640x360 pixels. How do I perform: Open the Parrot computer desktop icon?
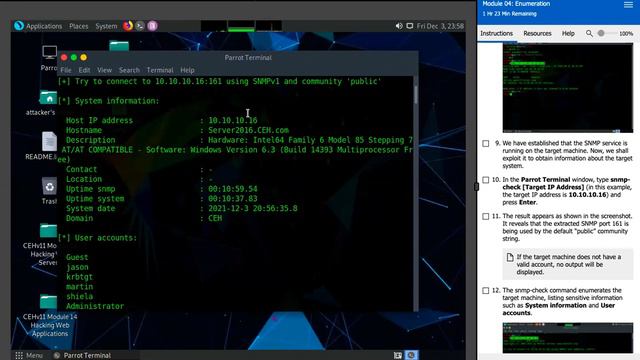click(x=49, y=53)
